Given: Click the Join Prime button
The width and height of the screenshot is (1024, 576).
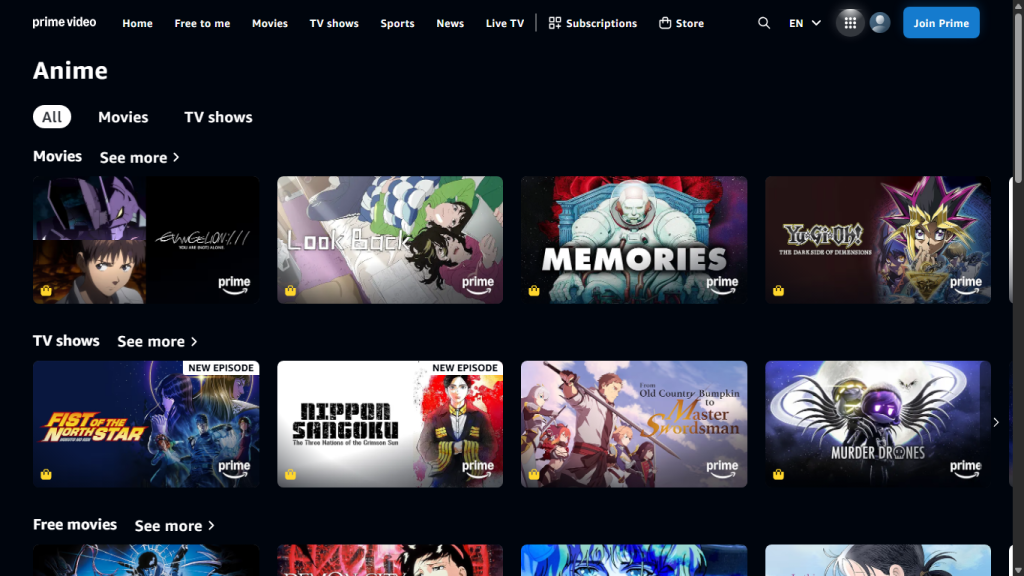Looking at the screenshot, I should 941,23.
